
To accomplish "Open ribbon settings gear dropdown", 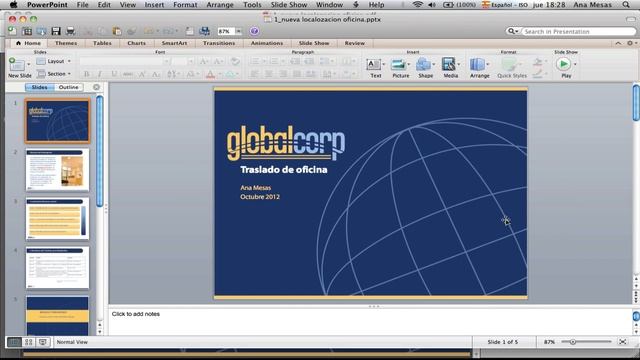I will click(631, 43).
